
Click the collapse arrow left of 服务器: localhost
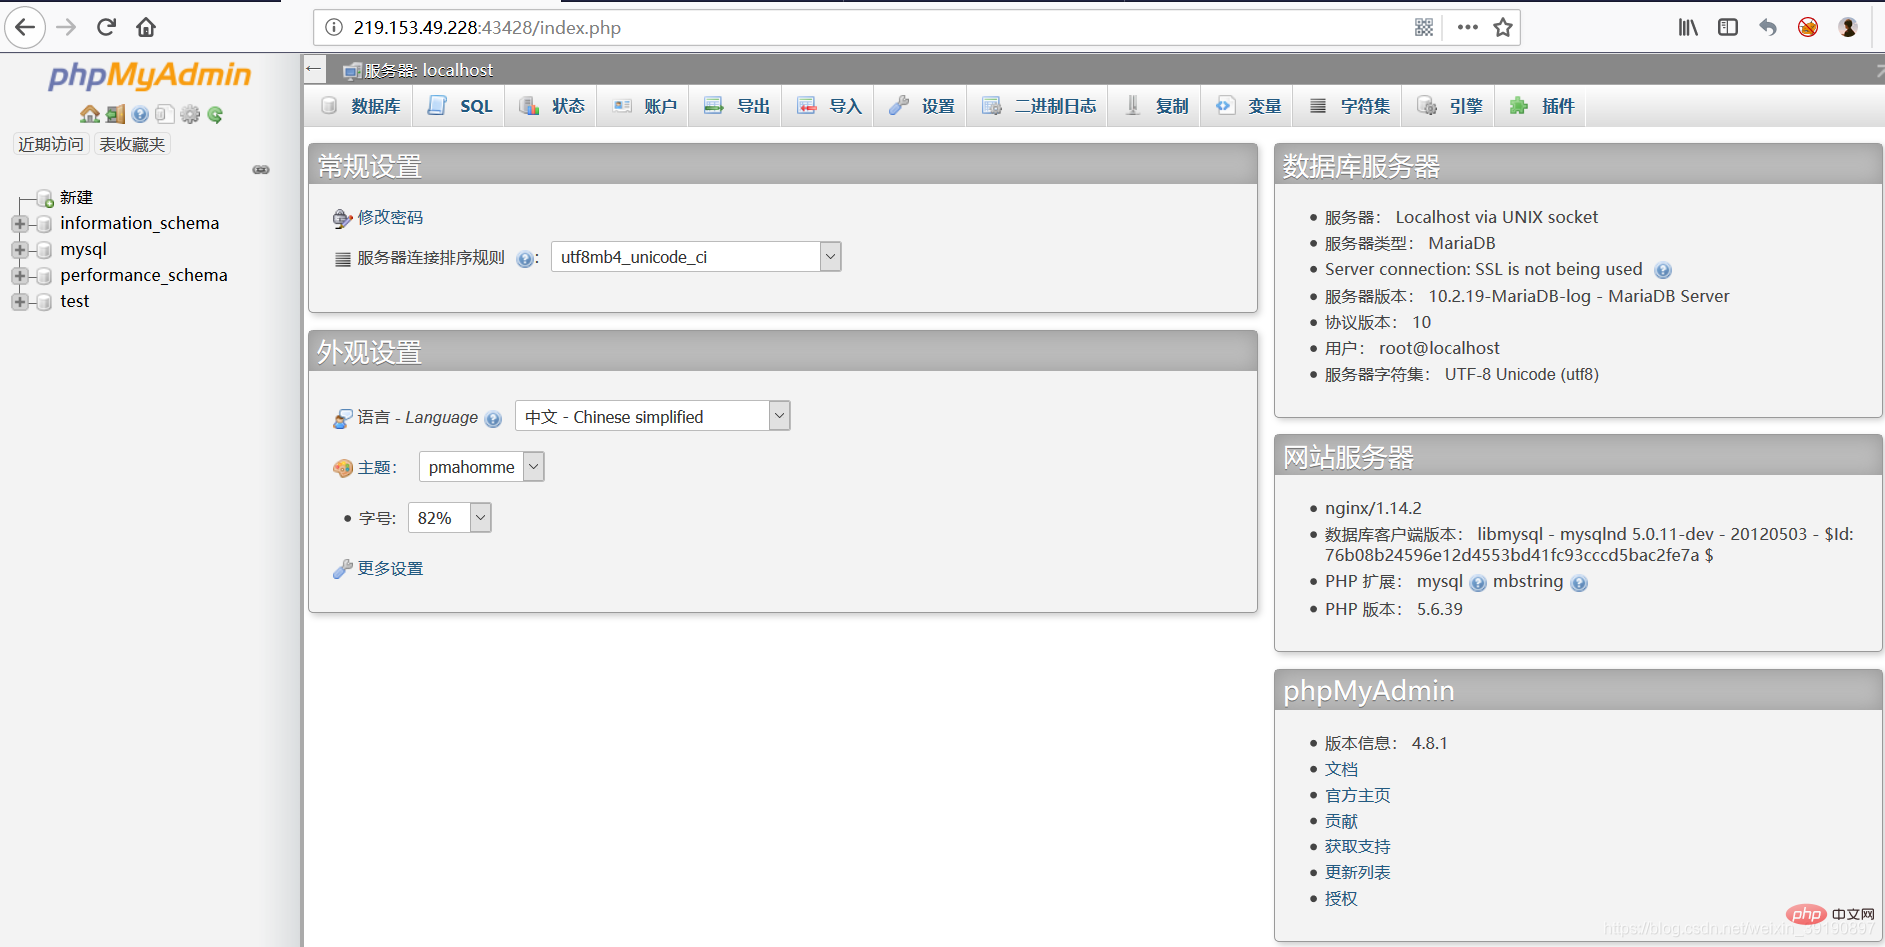click(x=314, y=69)
